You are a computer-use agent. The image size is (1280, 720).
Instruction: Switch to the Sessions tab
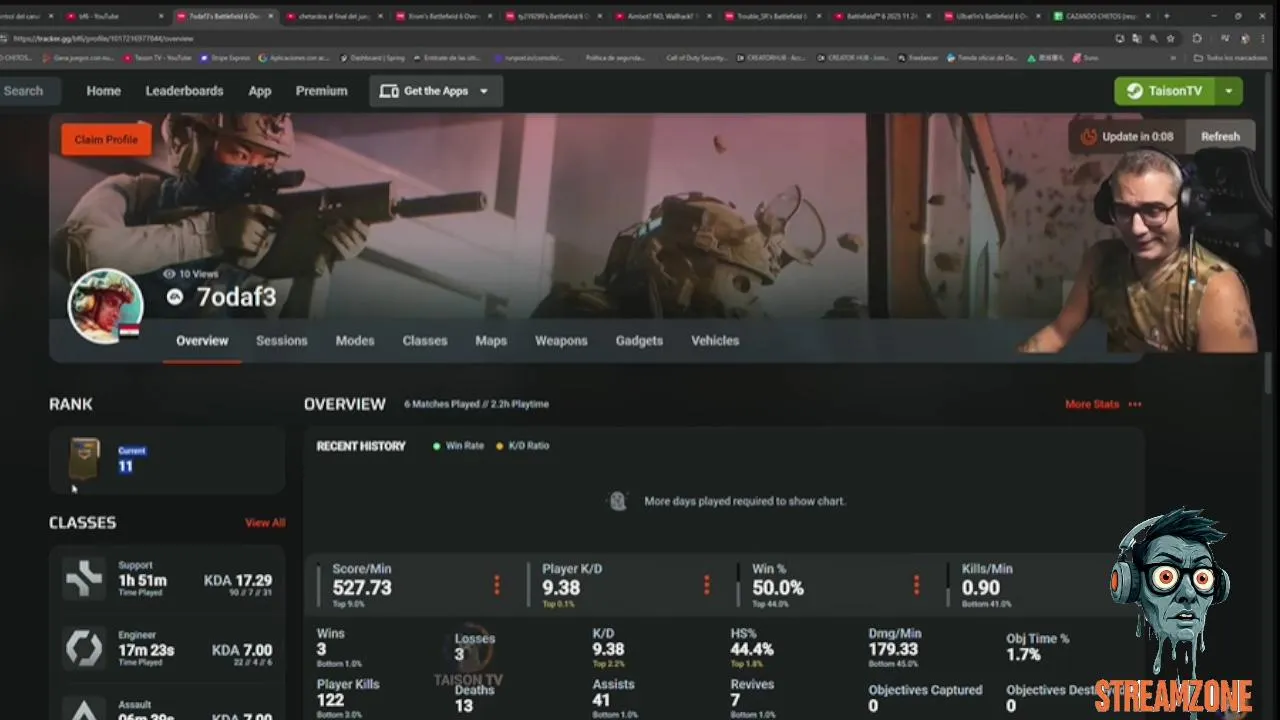281,341
